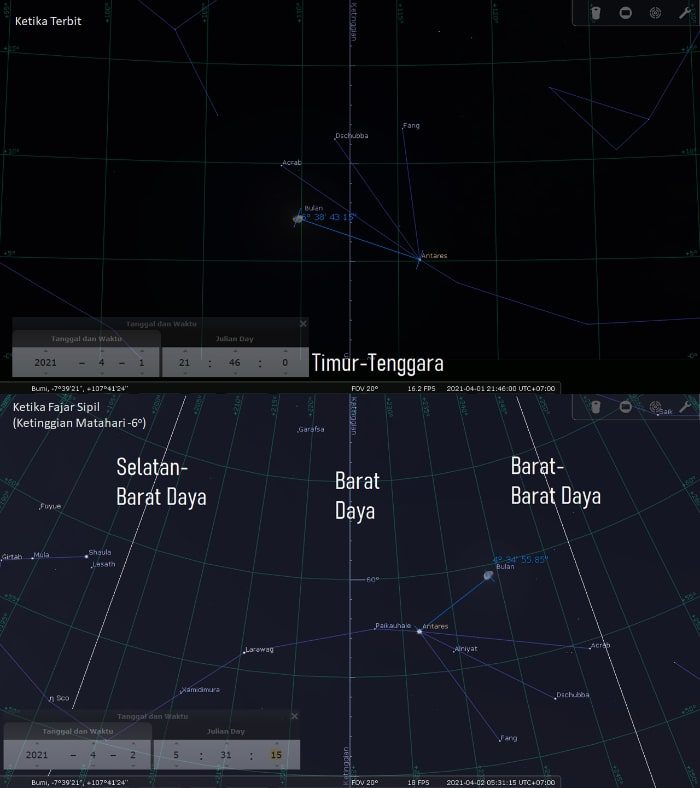Open wrench settings icon in Fajar Sipil view
The height and width of the screenshot is (788, 700).
tap(685, 407)
